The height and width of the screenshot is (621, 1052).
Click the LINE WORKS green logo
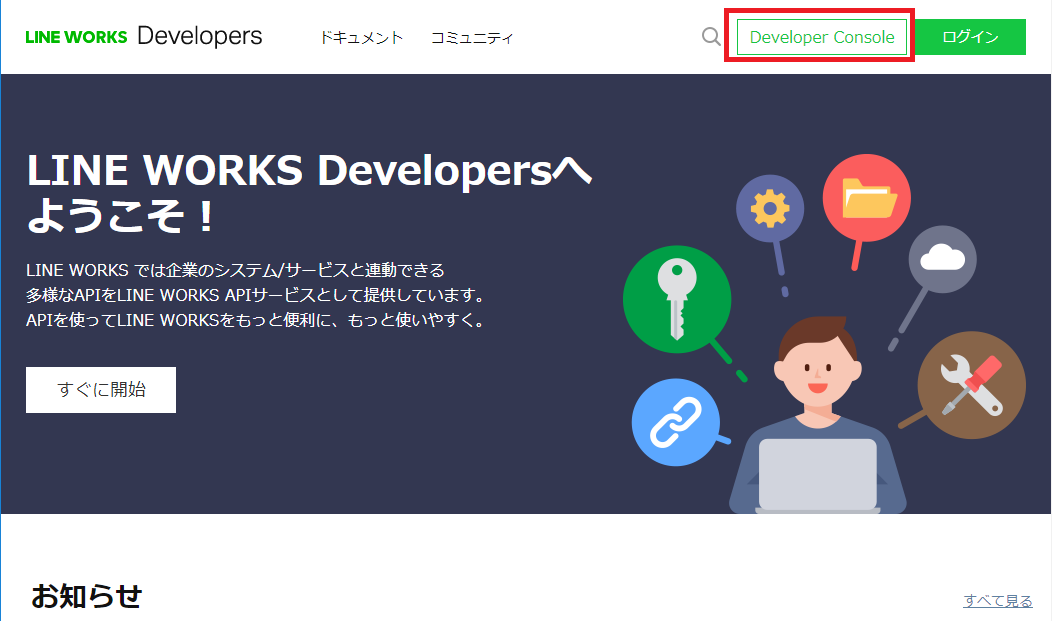(76, 37)
